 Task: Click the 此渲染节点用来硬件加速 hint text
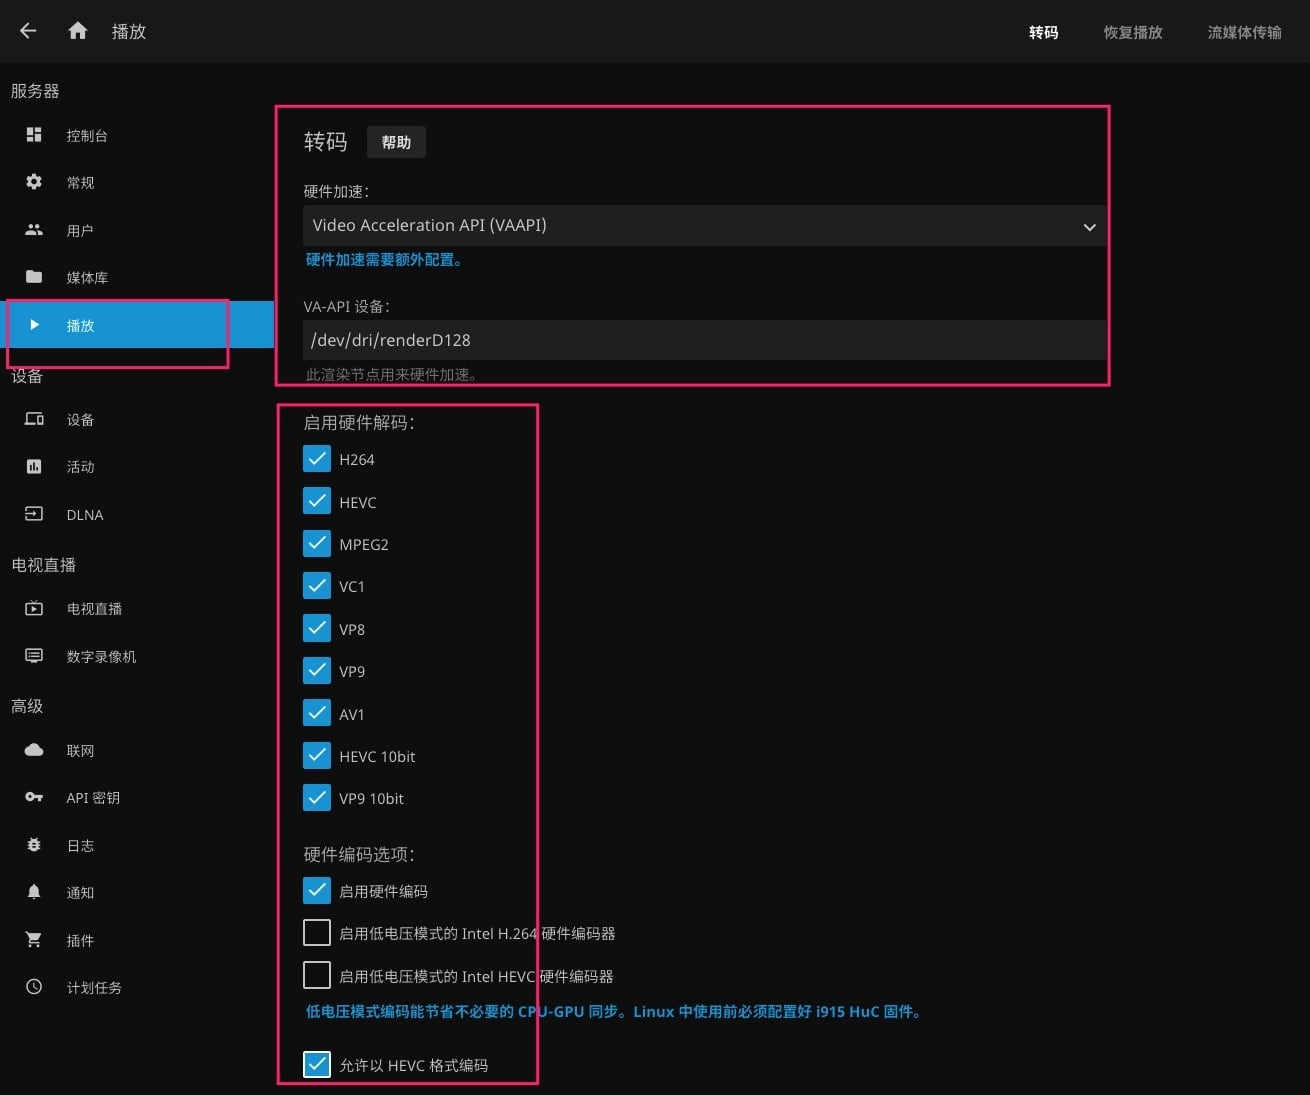coord(391,375)
